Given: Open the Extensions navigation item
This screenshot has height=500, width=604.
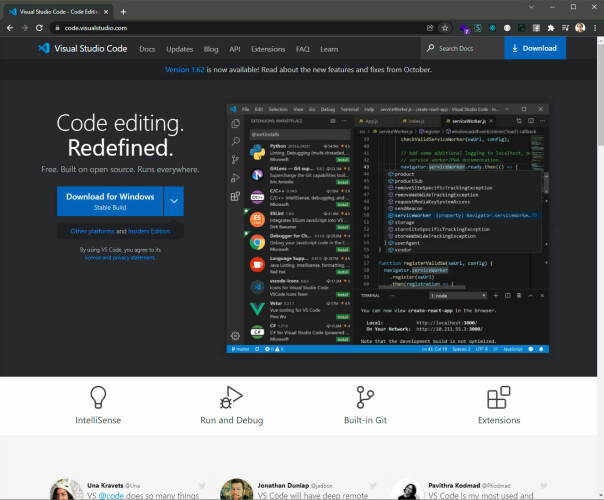Looking at the screenshot, I should (268, 49).
